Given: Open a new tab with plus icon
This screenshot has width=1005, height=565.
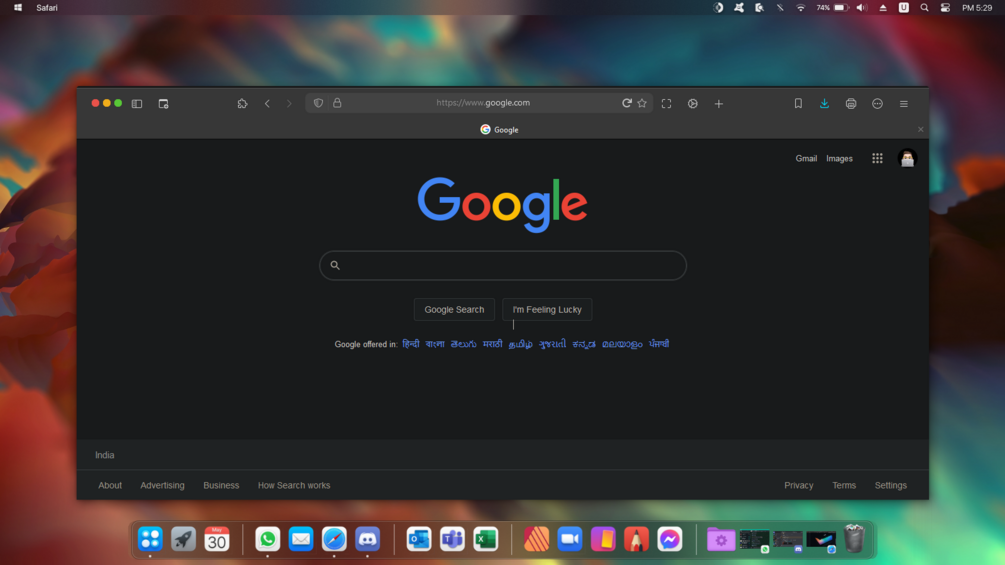Looking at the screenshot, I should [x=718, y=103].
